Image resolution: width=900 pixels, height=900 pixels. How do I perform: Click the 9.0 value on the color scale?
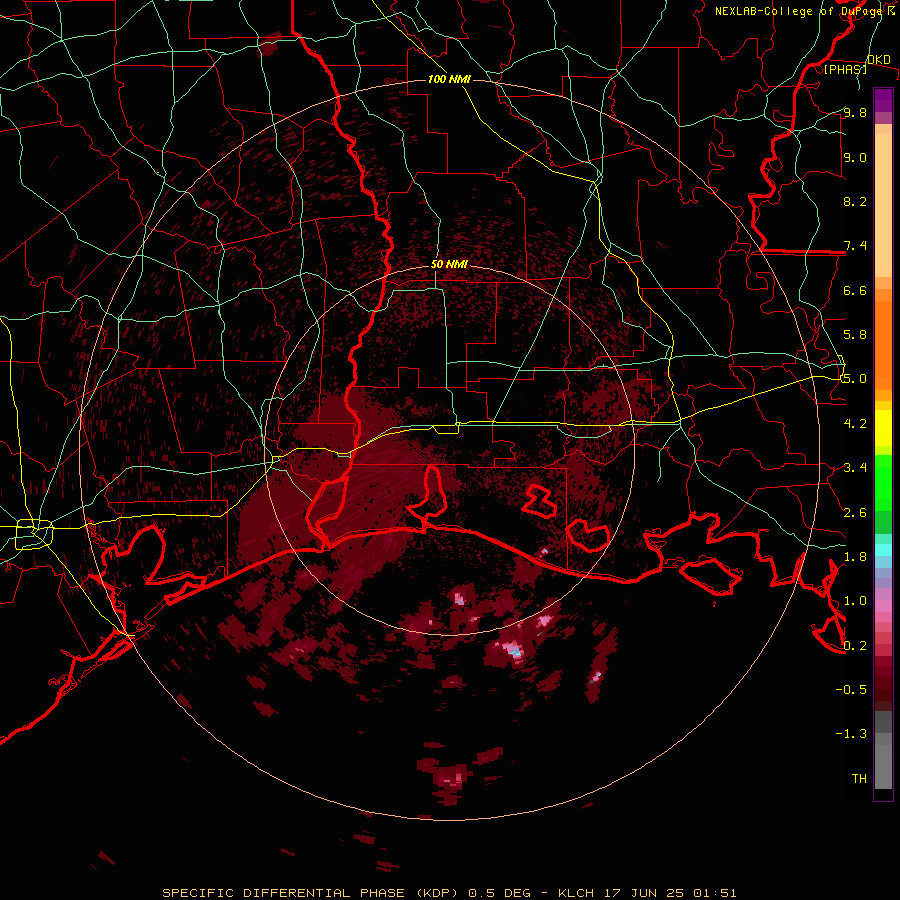coord(855,157)
